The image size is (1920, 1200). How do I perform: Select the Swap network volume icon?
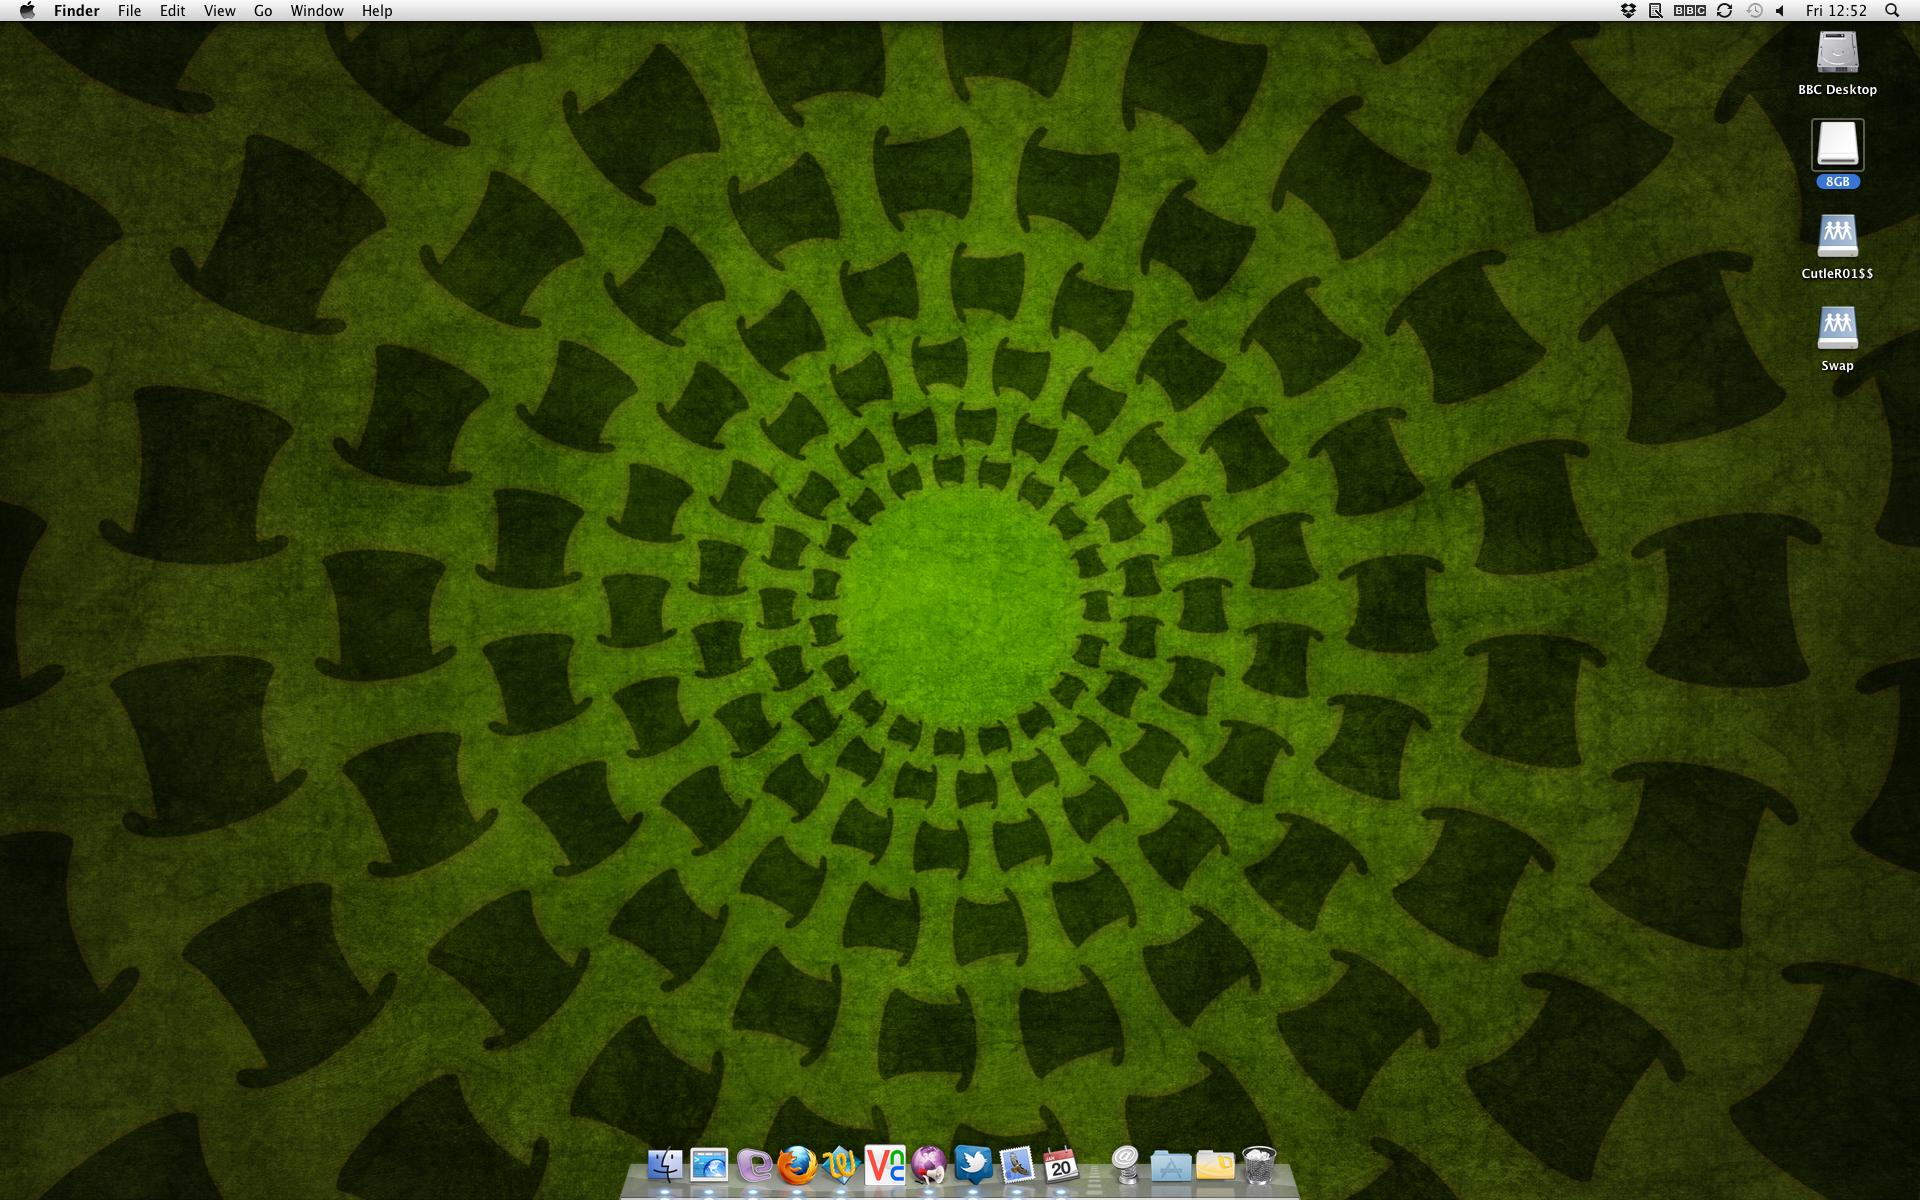pyautogui.click(x=1837, y=328)
